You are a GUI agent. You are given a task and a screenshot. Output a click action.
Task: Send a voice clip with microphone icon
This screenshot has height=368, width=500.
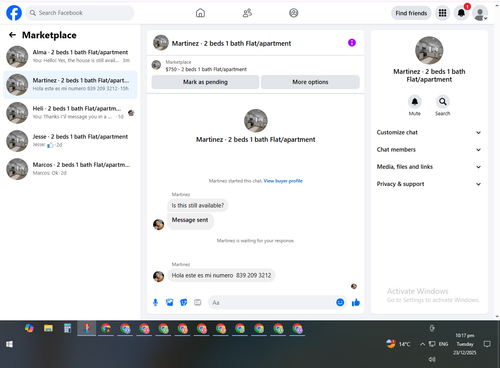155,302
